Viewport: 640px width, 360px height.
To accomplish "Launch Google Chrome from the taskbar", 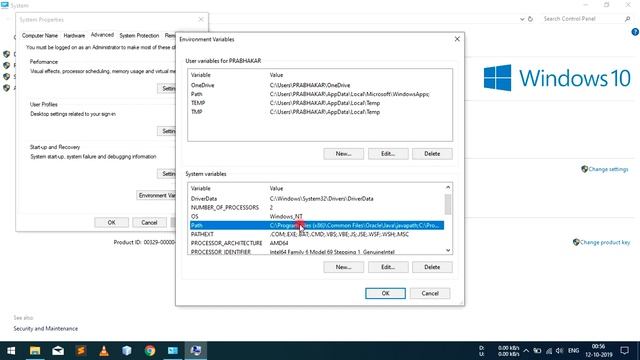I will tap(150, 351).
